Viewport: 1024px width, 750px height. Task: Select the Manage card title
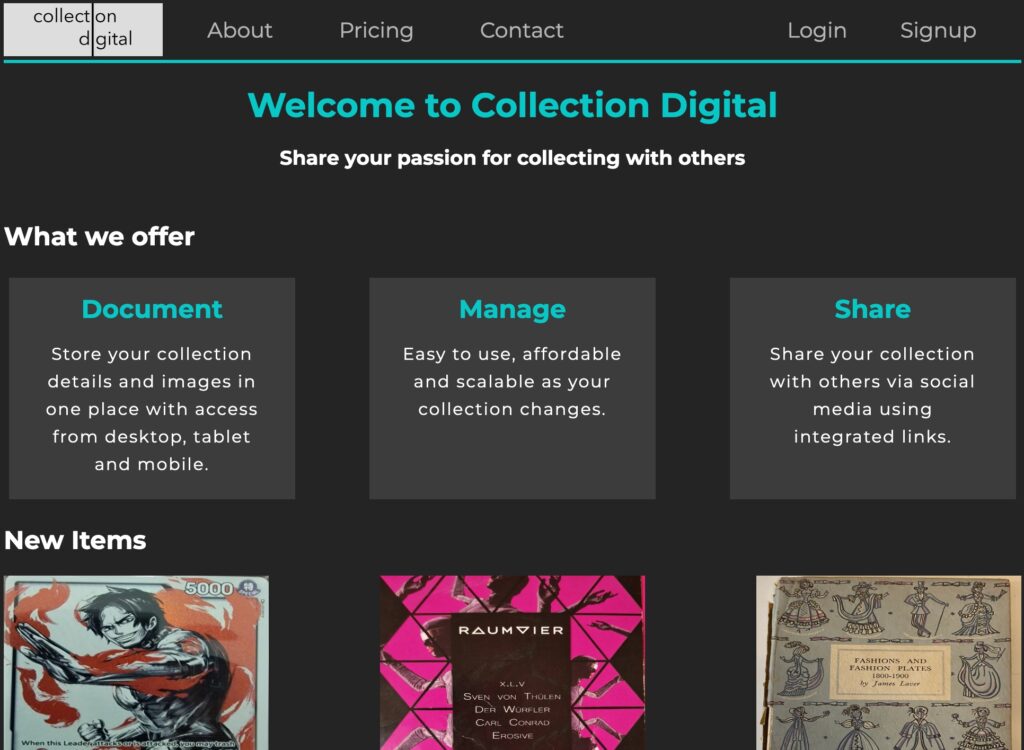[x=512, y=309]
